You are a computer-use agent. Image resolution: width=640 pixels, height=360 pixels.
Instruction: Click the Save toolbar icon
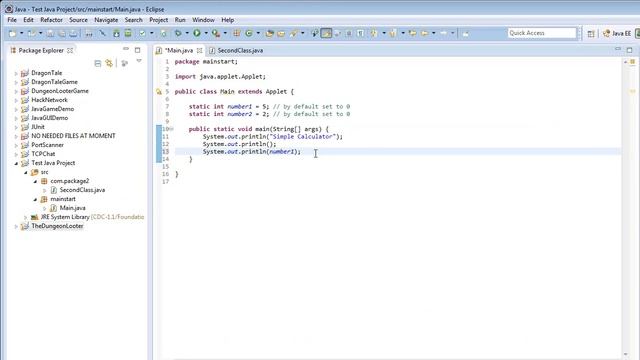tap(50, 33)
